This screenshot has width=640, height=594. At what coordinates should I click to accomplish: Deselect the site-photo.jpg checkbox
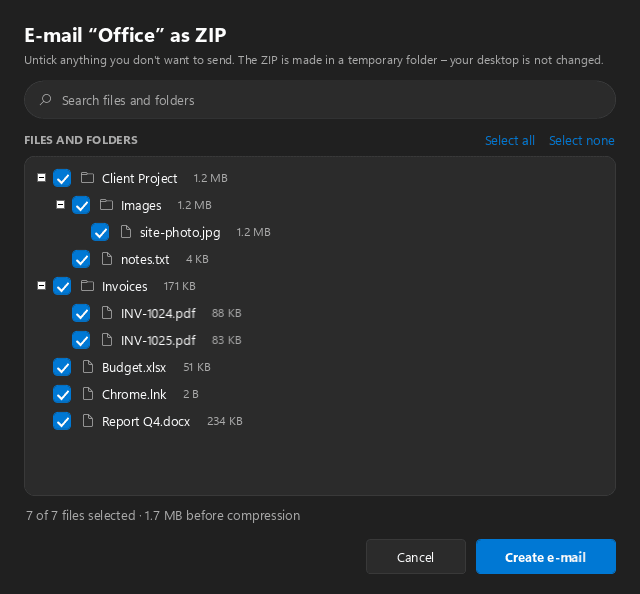(100, 232)
